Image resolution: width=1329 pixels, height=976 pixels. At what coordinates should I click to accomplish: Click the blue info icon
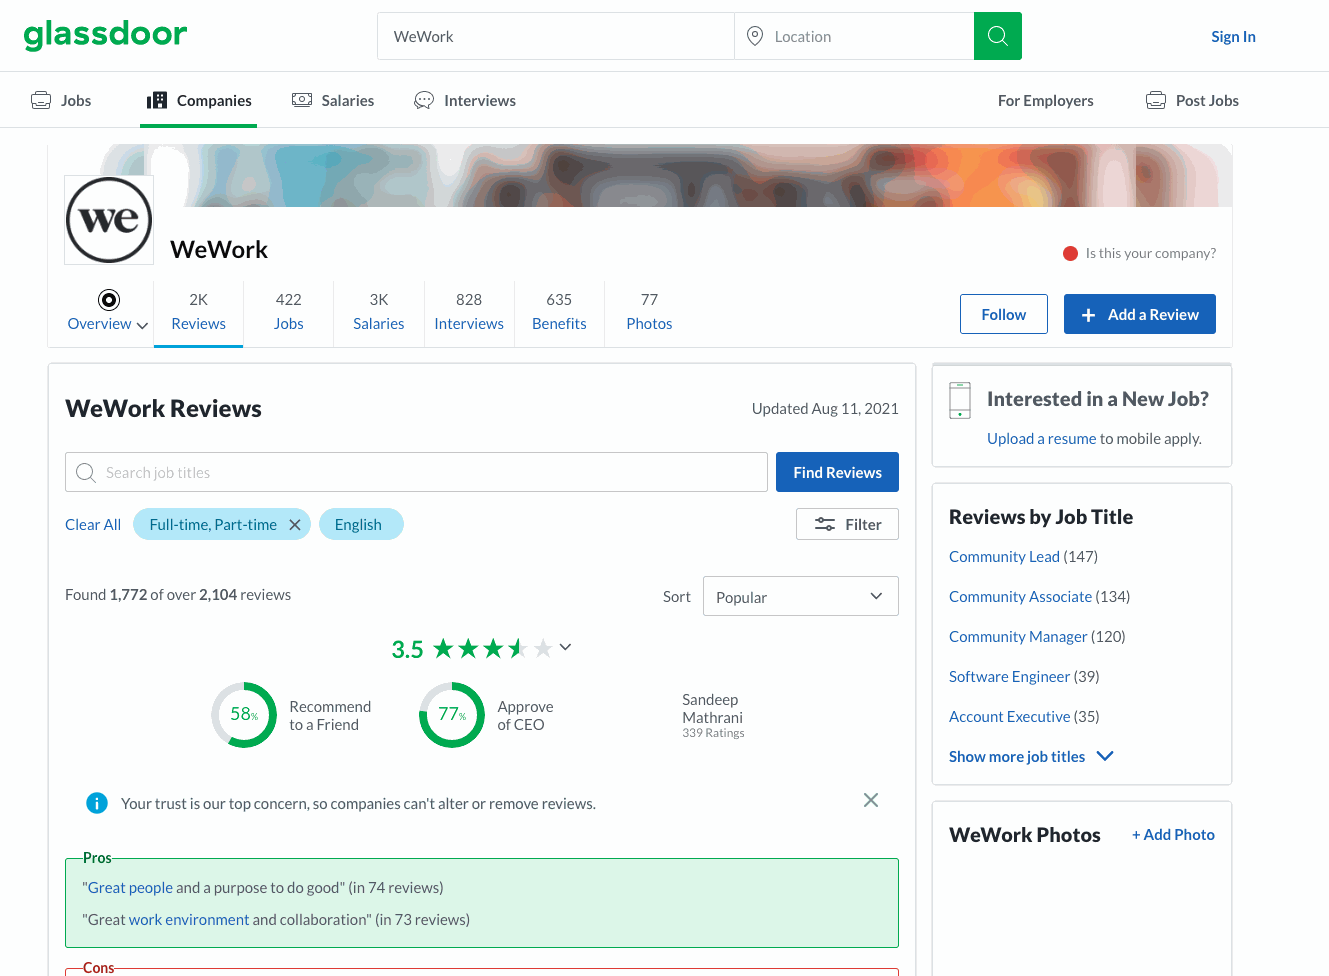pos(97,803)
